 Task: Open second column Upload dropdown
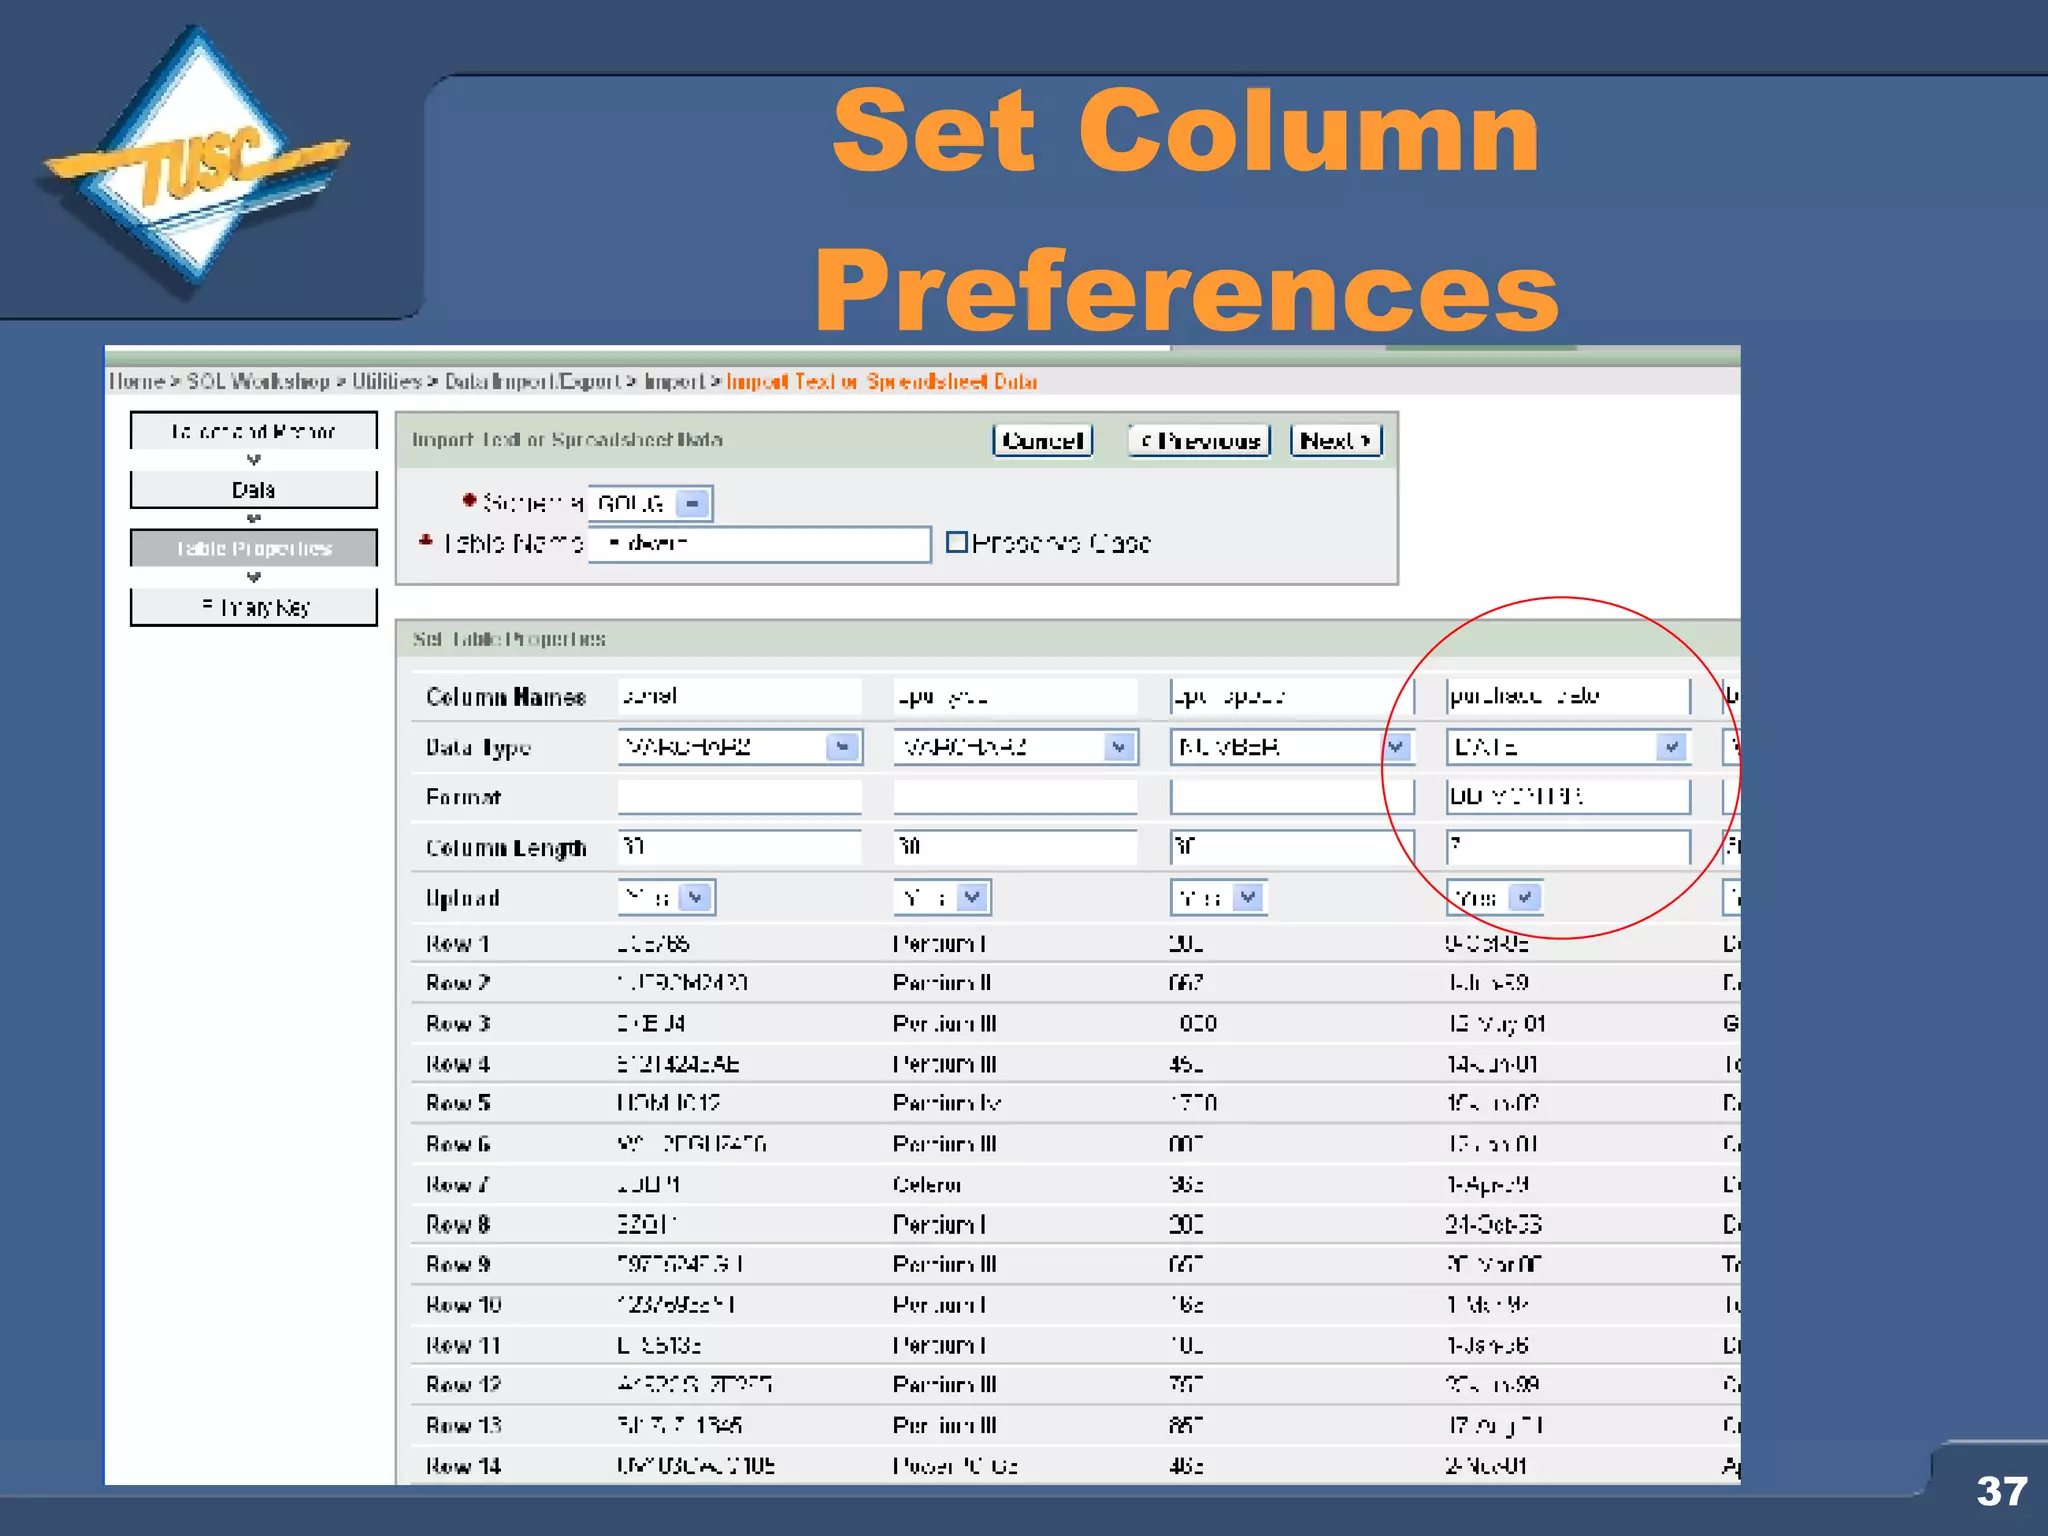click(x=942, y=897)
